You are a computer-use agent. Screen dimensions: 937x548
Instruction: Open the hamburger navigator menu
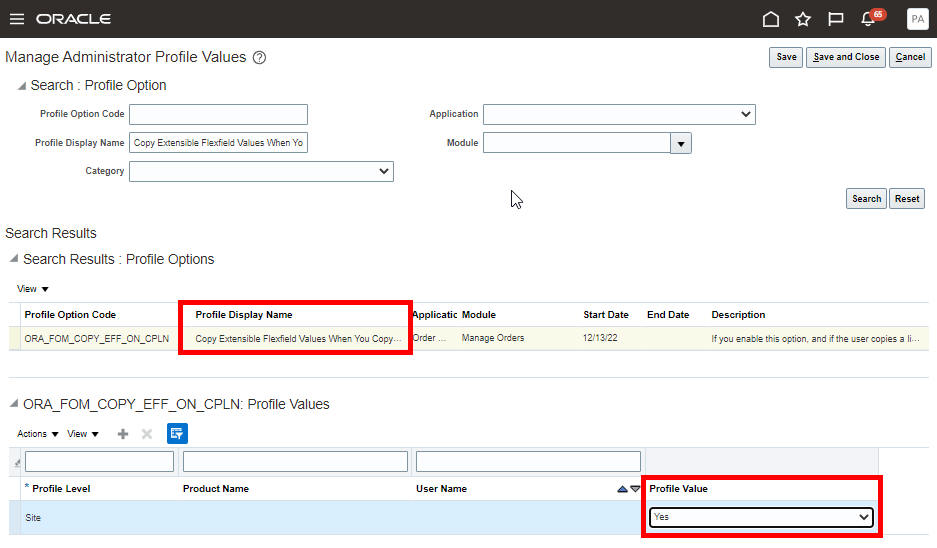17,19
